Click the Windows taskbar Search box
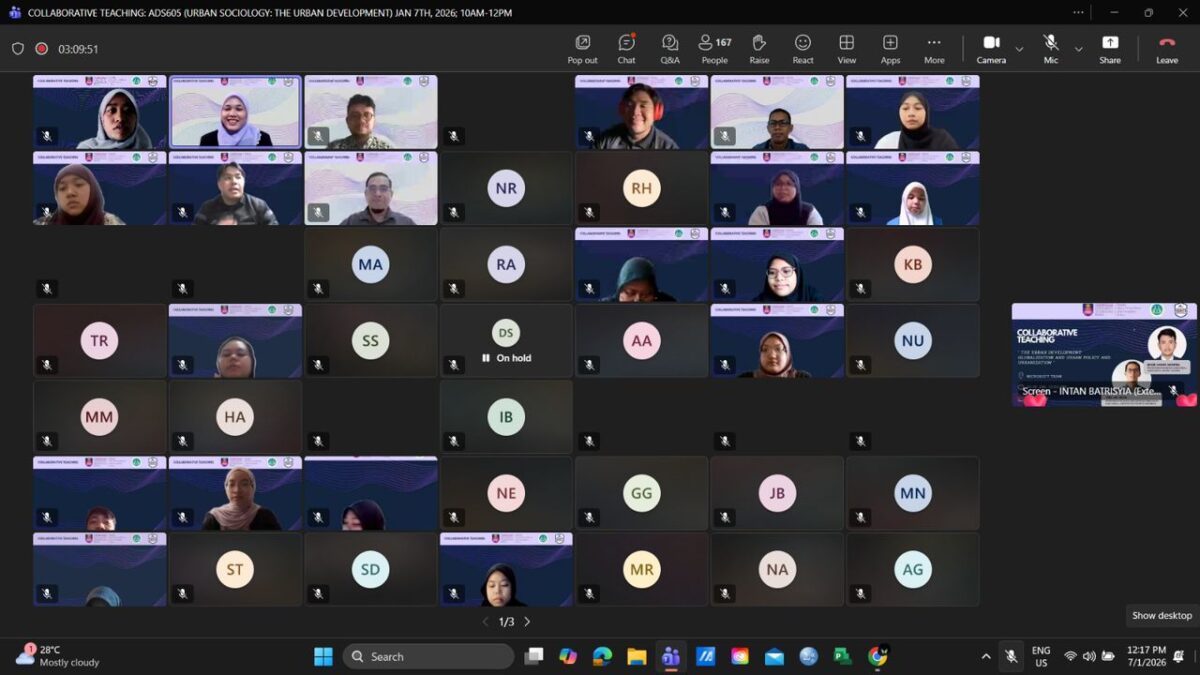The image size is (1200, 675). pyautogui.click(x=428, y=657)
